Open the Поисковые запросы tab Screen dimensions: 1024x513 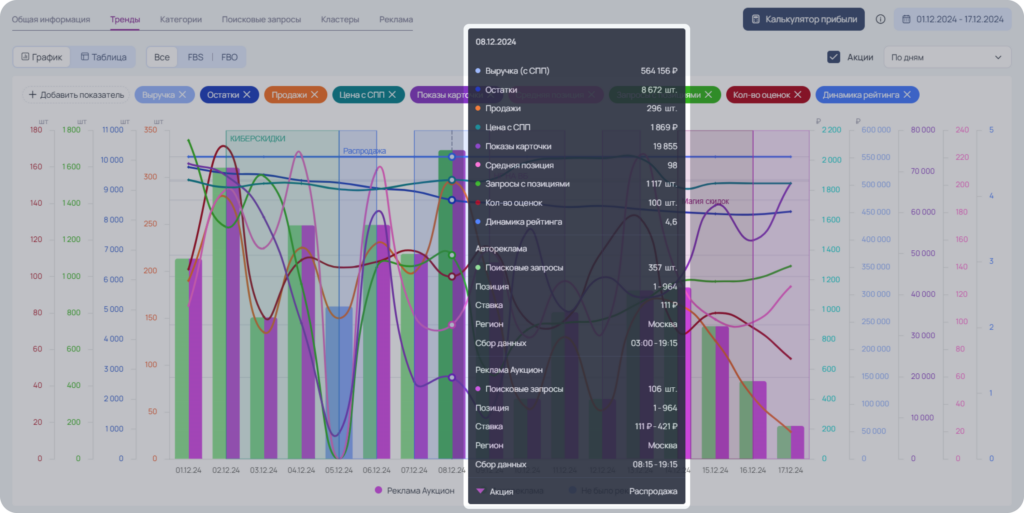261,20
